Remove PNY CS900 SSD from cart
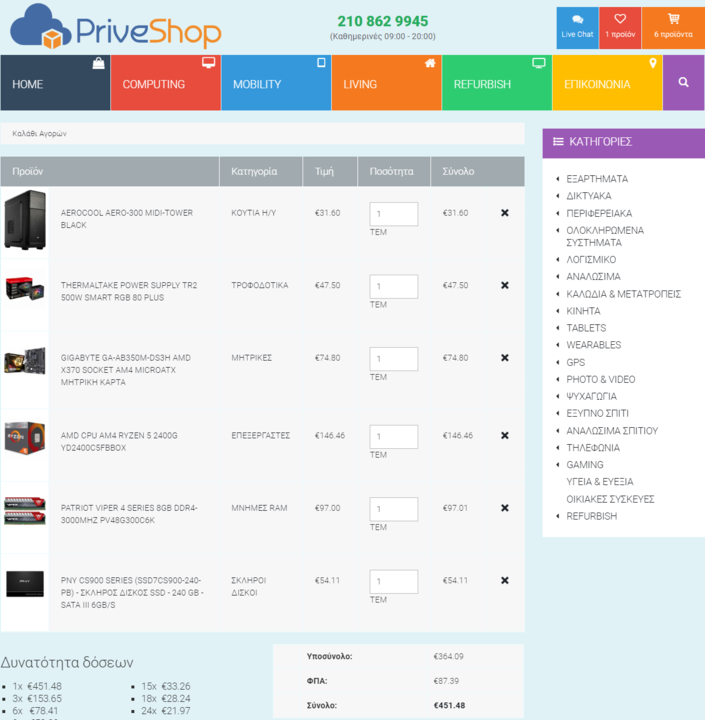Viewport: 705px width, 720px height. coord(505,580)
